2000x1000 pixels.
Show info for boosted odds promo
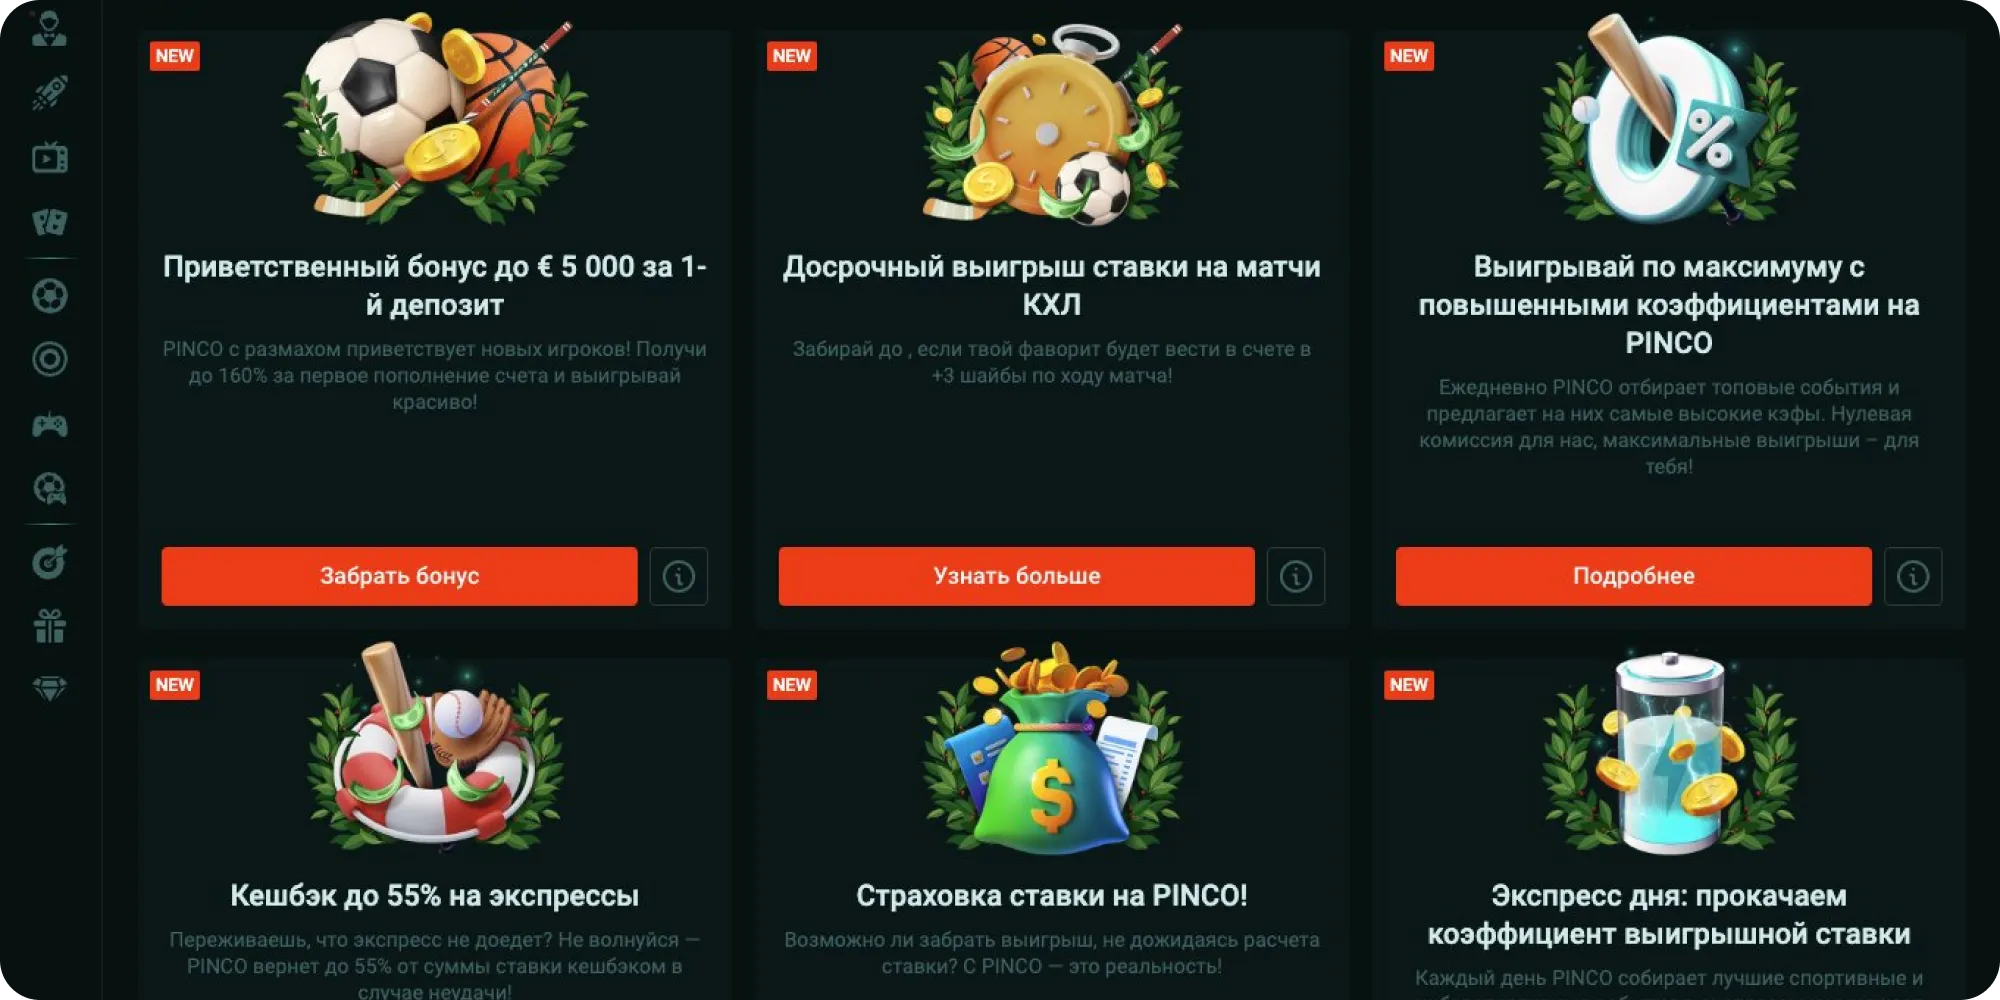click(1913, 576)
